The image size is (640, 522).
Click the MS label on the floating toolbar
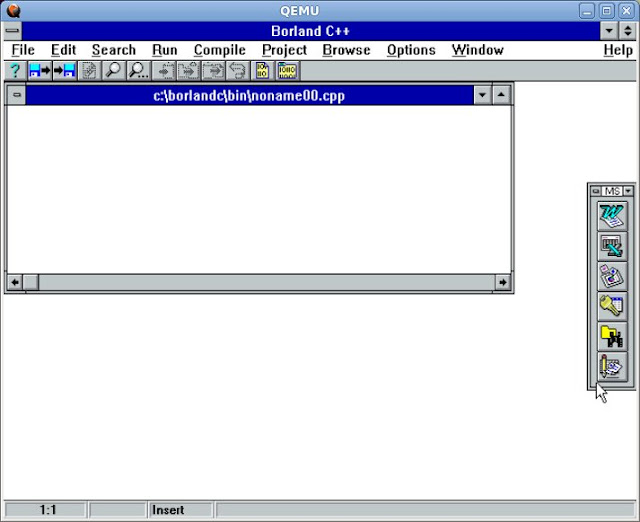(x=612, y=191)
